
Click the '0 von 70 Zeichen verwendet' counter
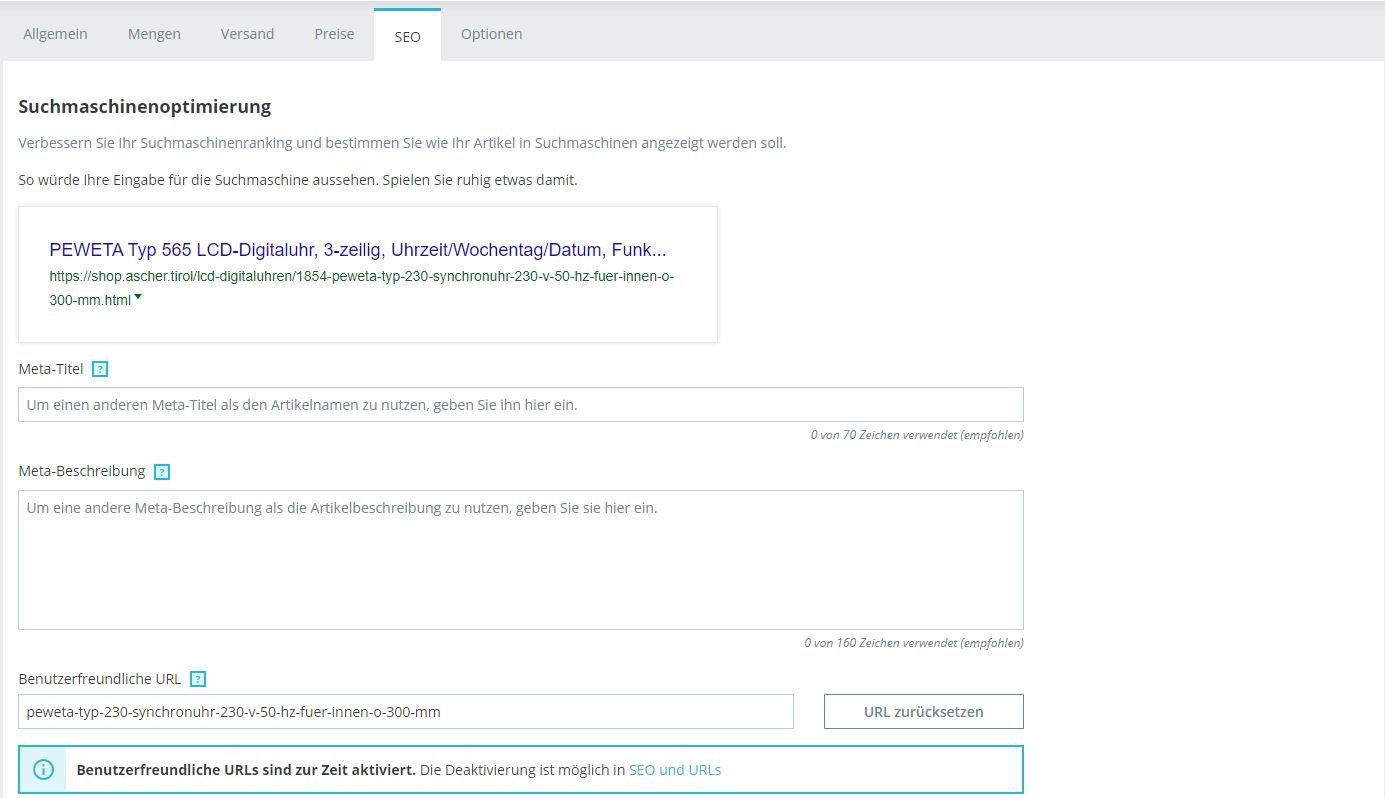click(917, 436)
